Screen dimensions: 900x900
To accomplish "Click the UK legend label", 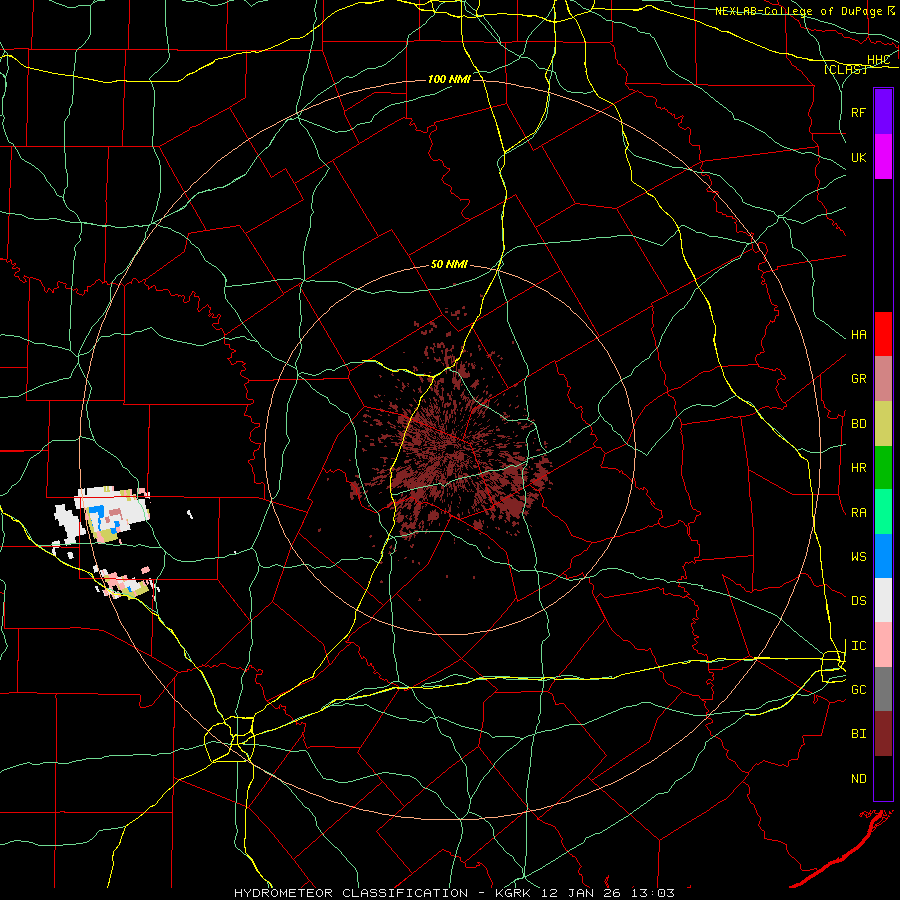I will (x=859, y=157).
